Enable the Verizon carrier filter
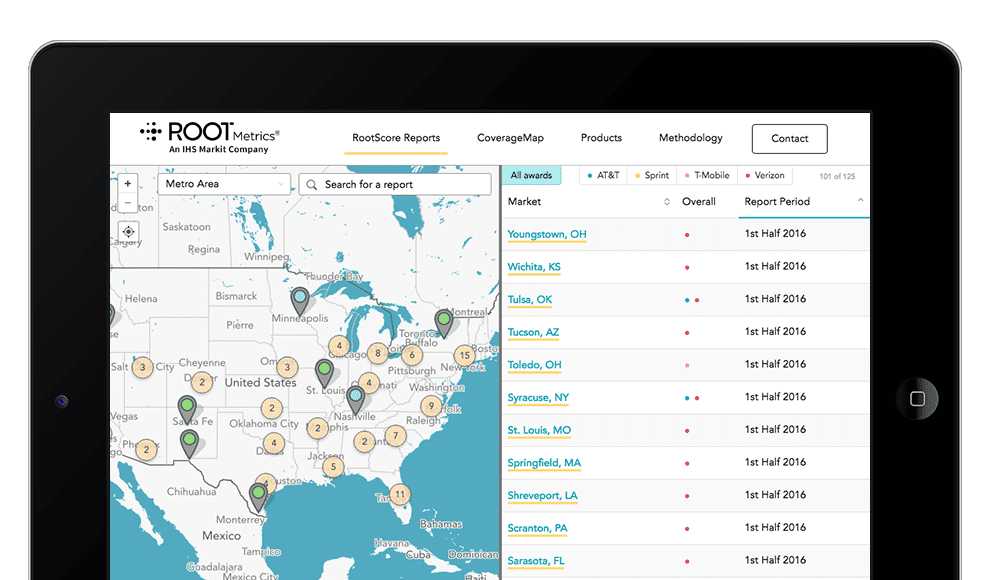990x580 pixels. click(764, 176)
